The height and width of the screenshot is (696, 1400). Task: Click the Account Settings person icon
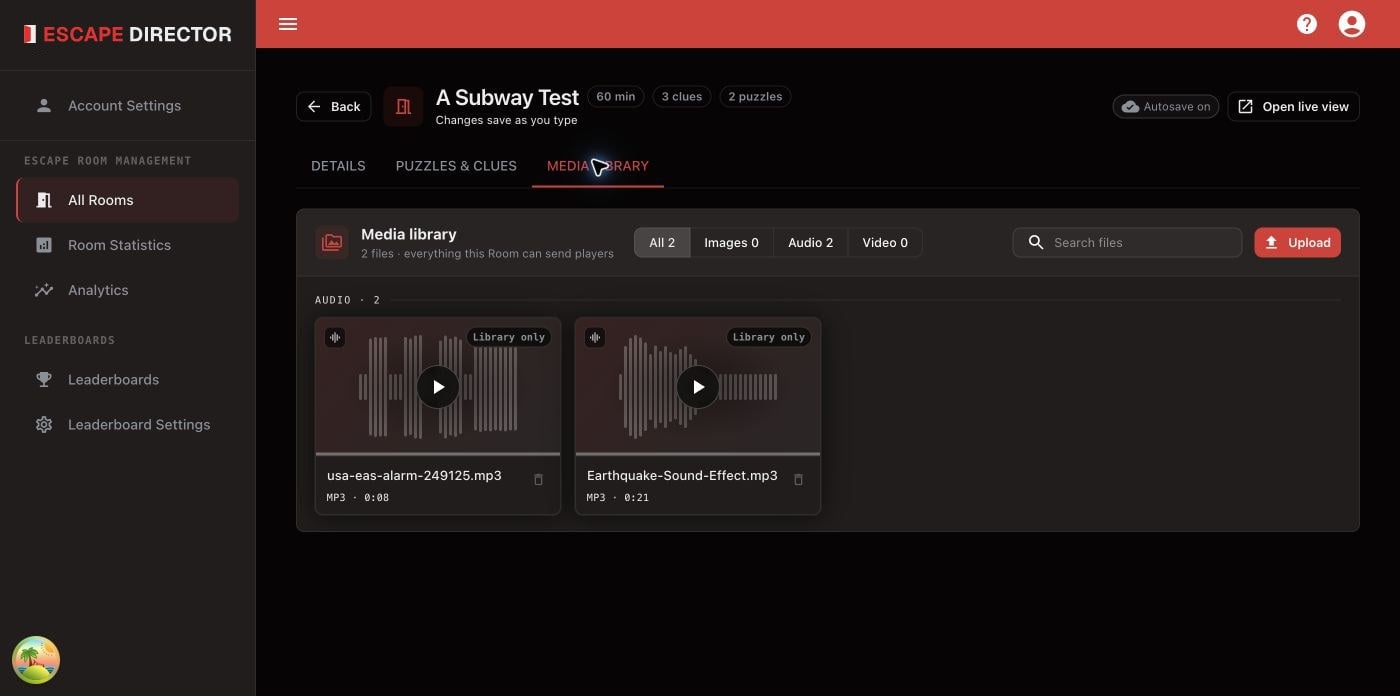pos(44,105)
